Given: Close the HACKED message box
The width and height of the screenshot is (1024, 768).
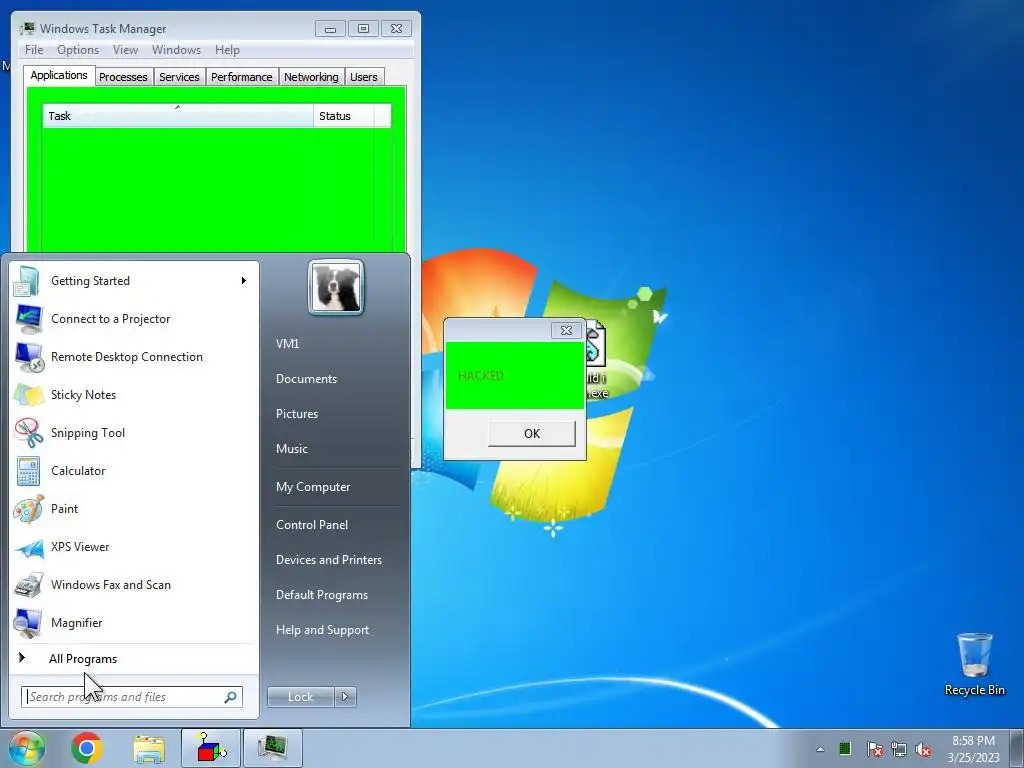Looking at the screenshot, I should 566,330.
